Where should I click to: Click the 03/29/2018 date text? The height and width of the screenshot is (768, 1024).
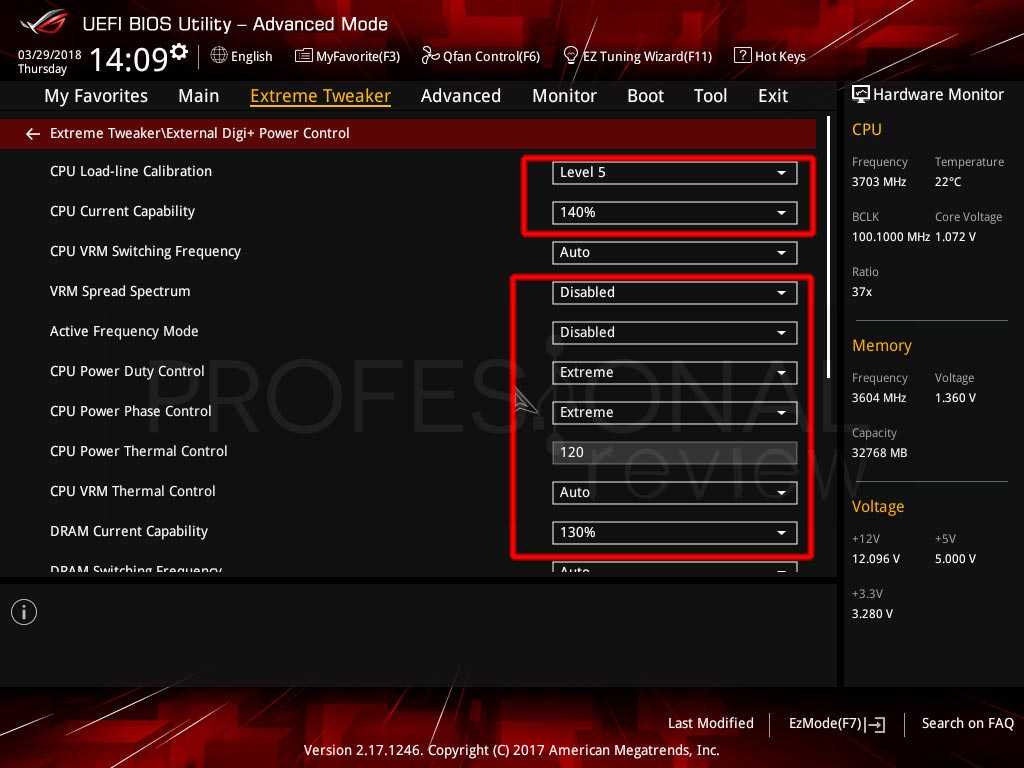pyautogui.click(x=50, y=55)
